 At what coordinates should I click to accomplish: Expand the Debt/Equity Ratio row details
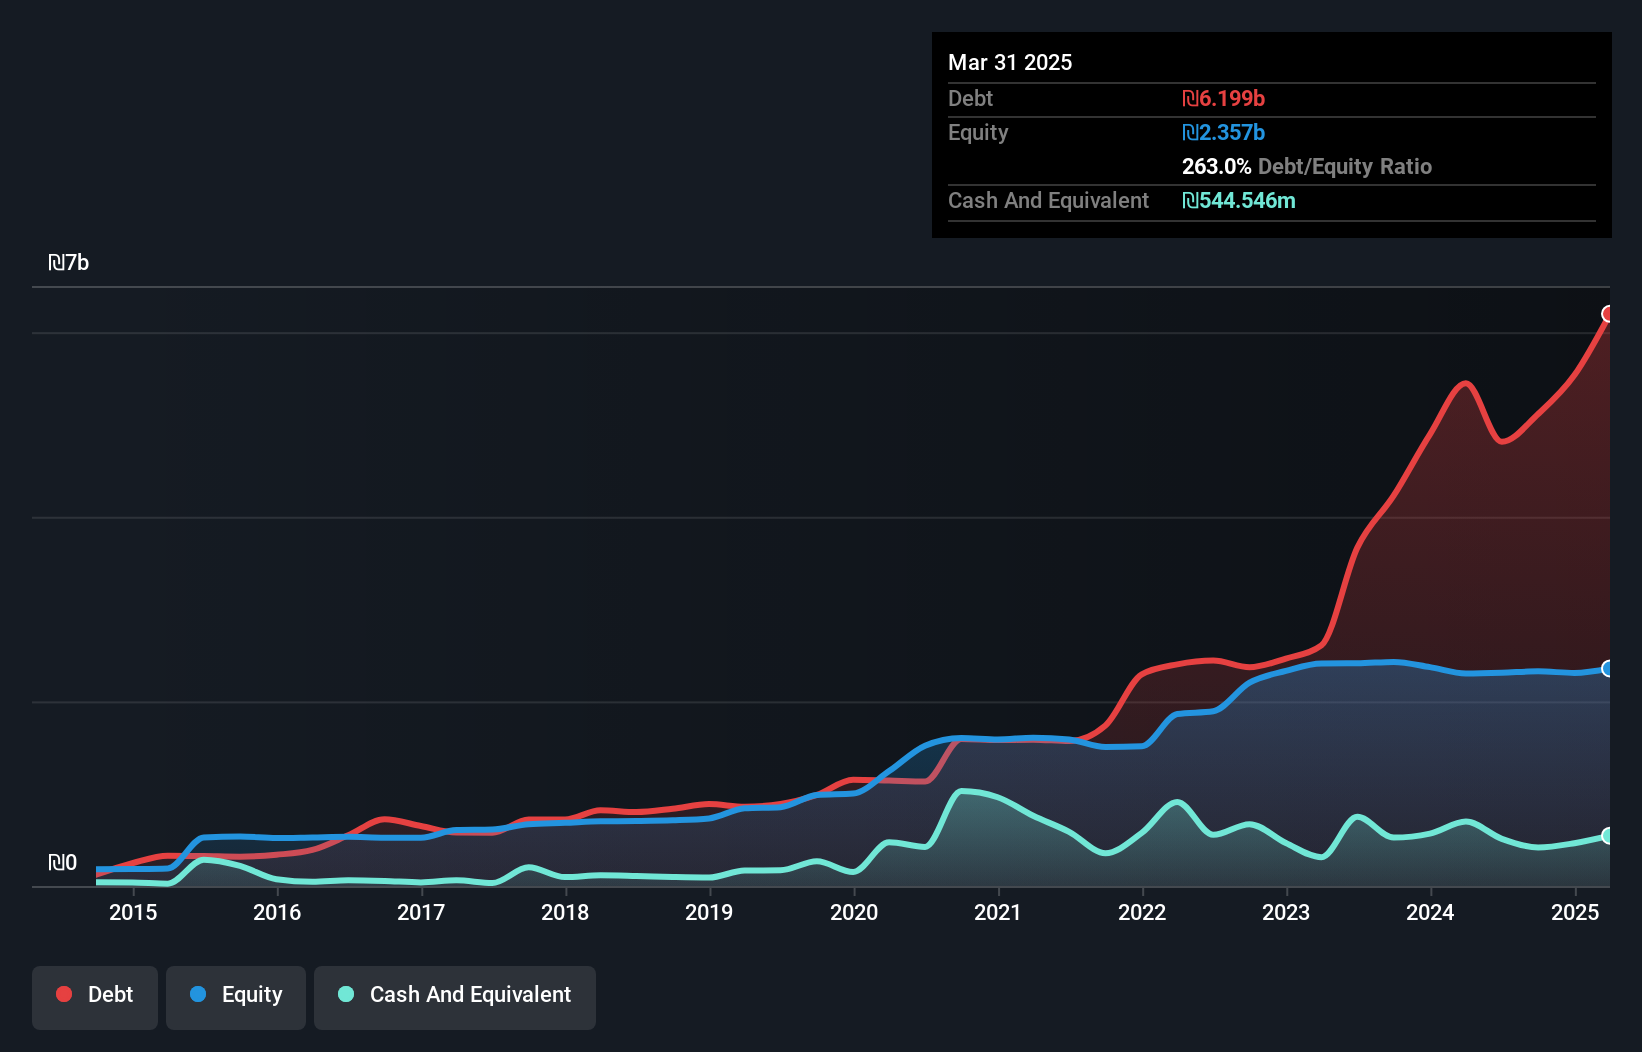click(1307, 166)
